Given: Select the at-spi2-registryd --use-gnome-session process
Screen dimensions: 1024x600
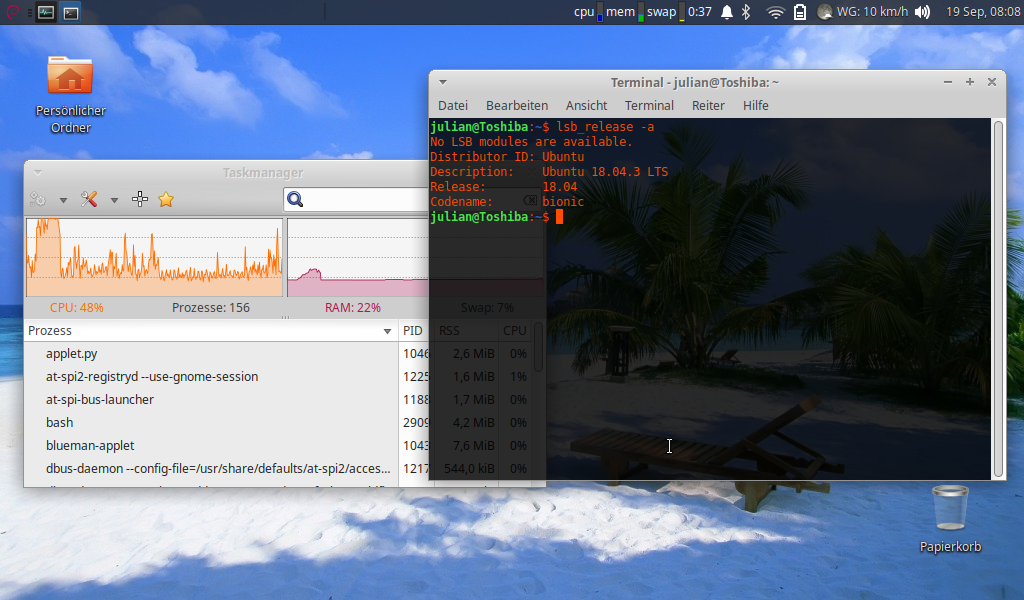Looking at the screenshot, I should pyautogui.click(x=278, y=376).
